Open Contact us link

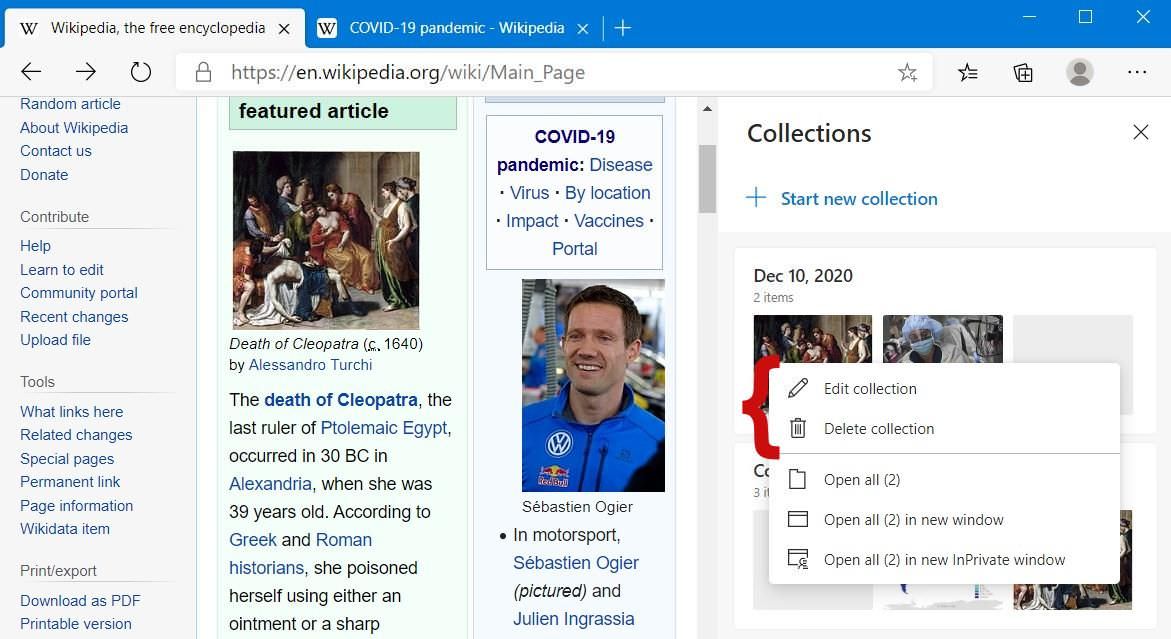[x=56, y=151]
